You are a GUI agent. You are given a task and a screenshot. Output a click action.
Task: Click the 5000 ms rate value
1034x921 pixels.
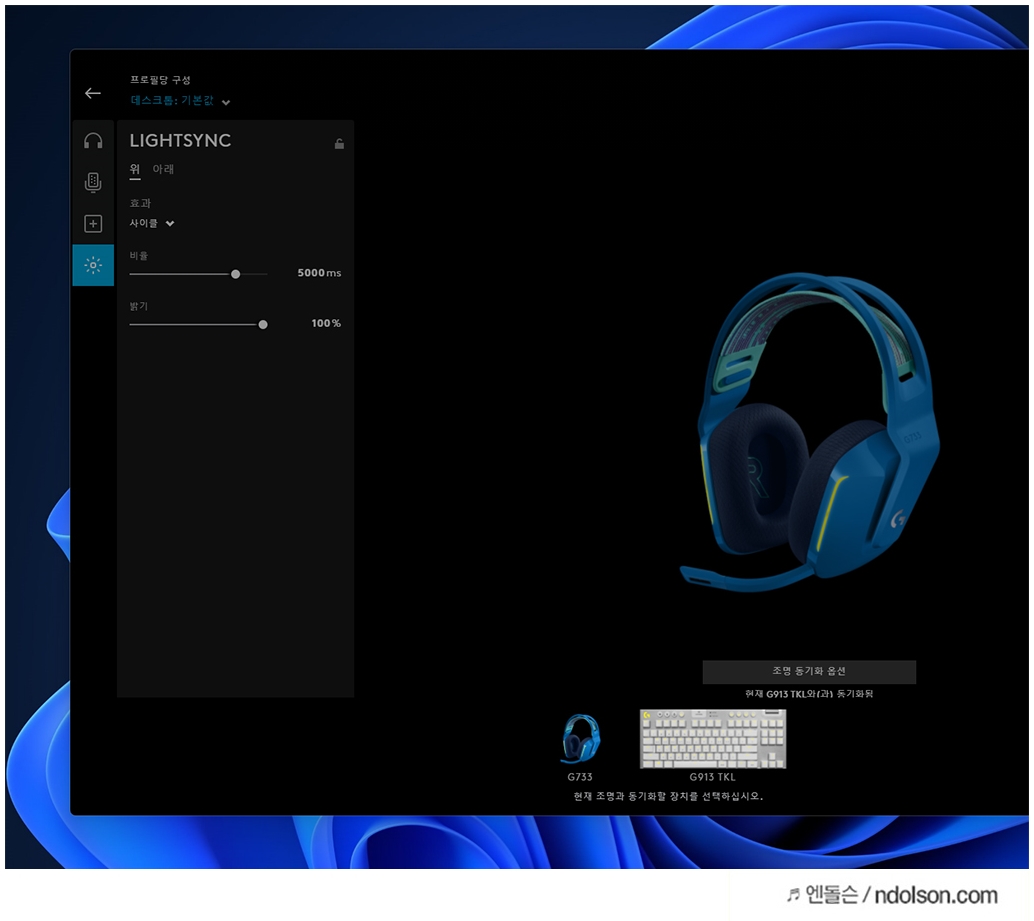tap(319, 273)
